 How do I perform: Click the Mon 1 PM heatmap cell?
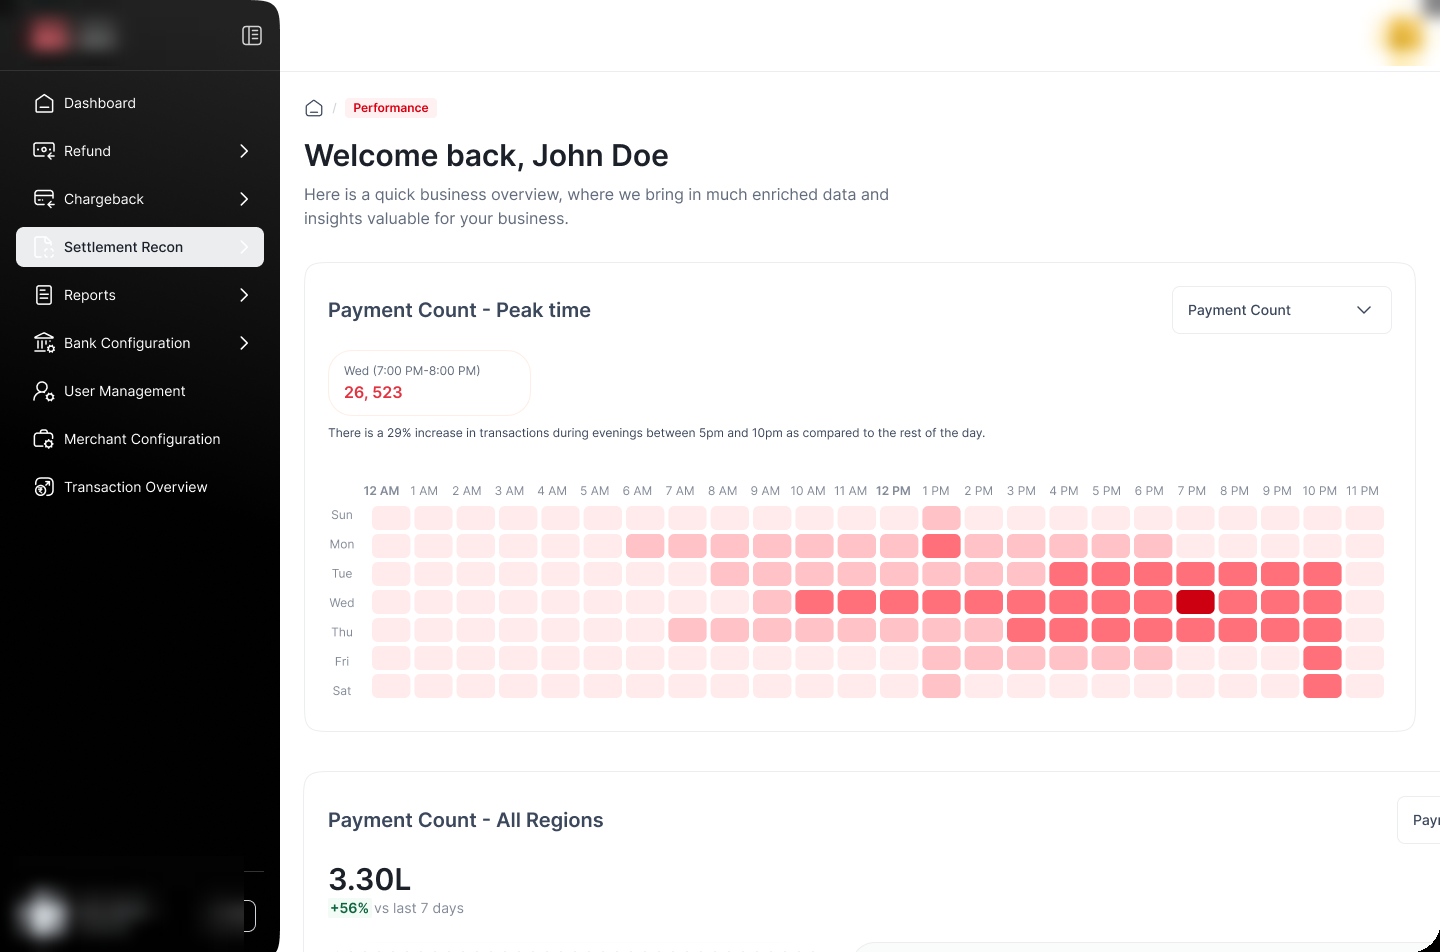(941, 546)
